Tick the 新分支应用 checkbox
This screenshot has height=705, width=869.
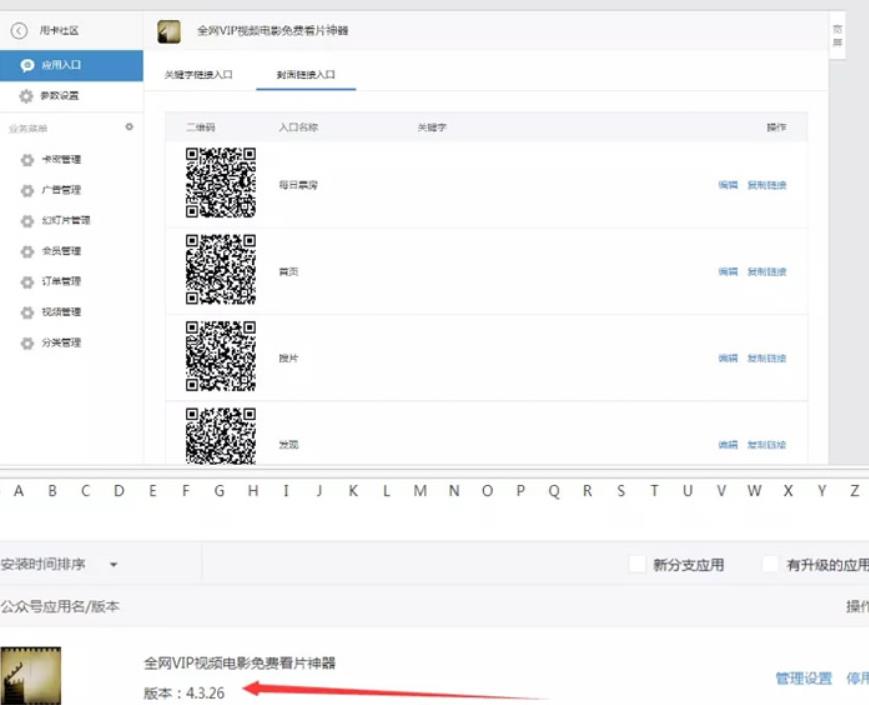click(x=637, y=564)
